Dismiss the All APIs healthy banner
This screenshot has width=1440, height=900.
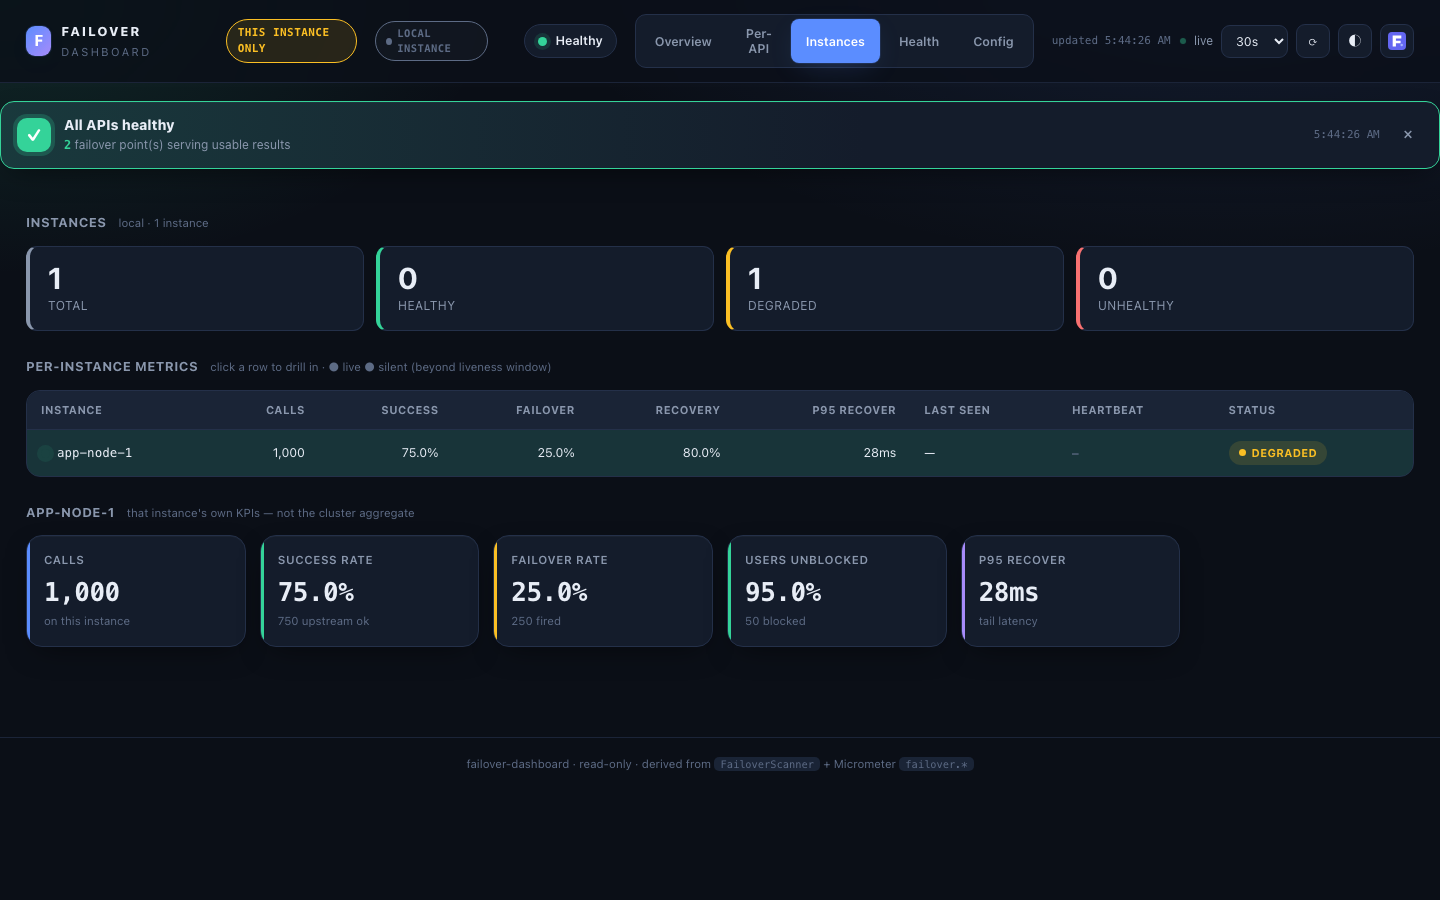coord(1408,134)
